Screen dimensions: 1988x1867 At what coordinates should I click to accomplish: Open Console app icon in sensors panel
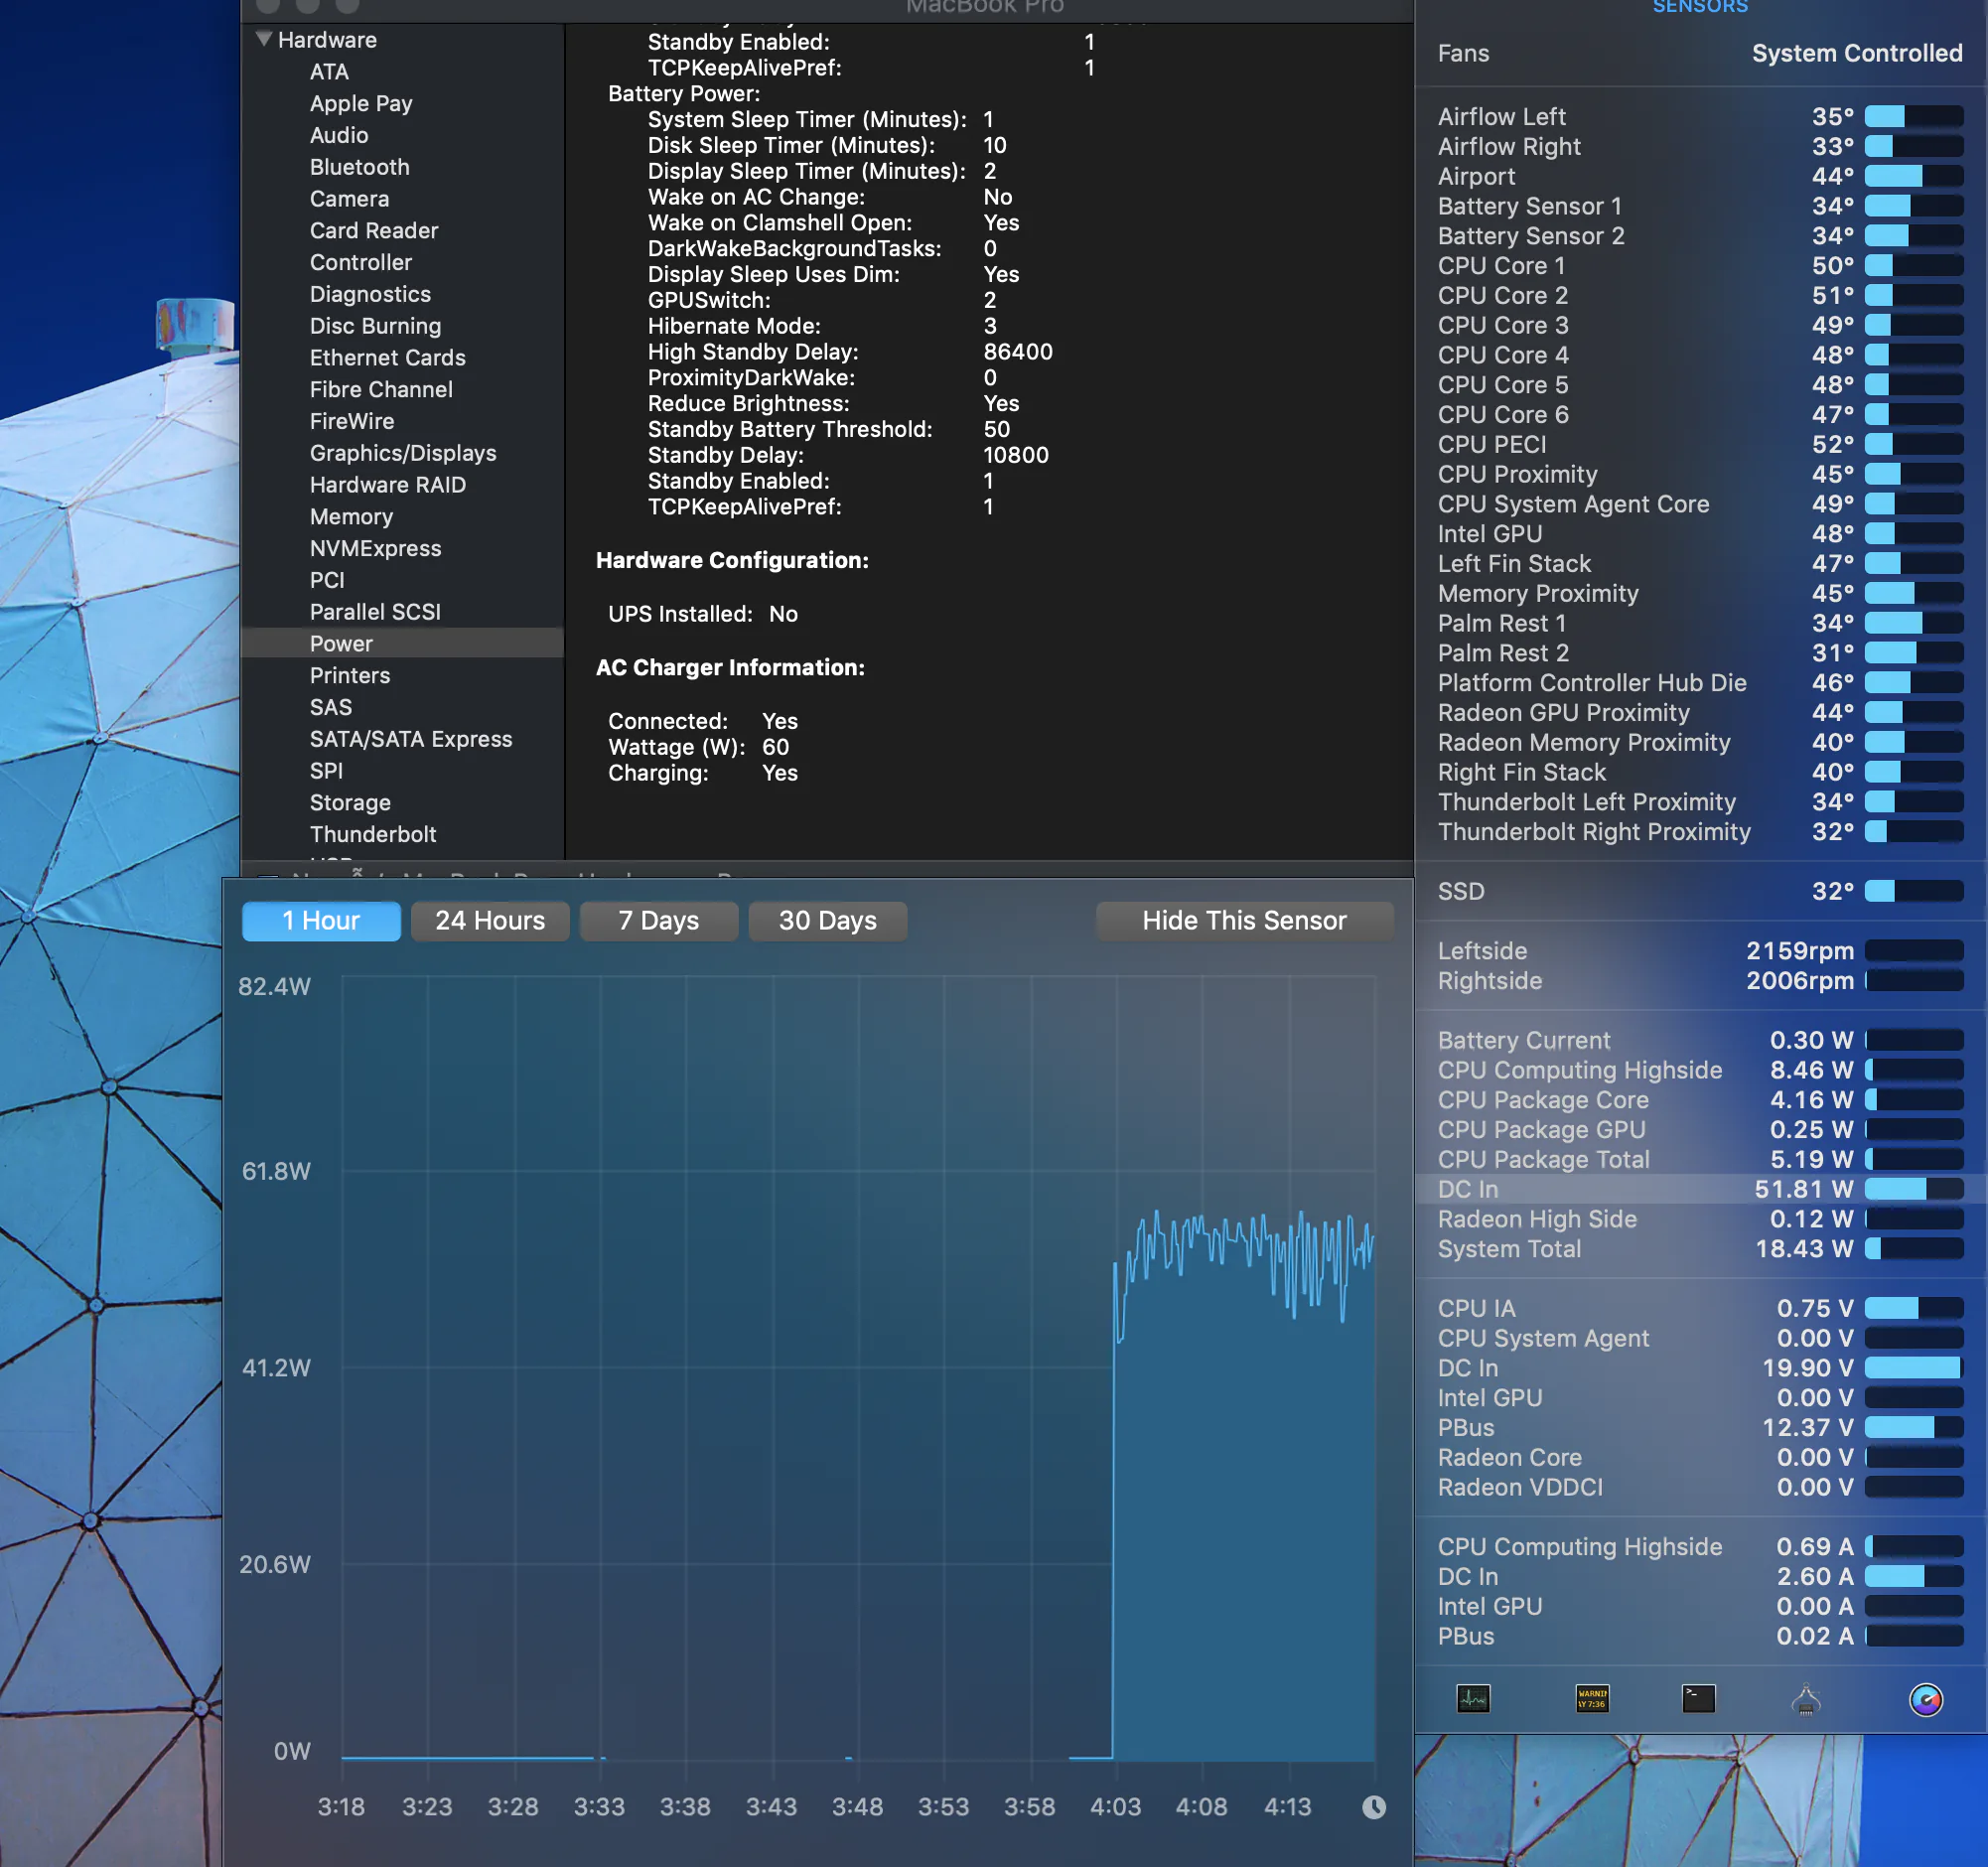tap(1592, 1698)
